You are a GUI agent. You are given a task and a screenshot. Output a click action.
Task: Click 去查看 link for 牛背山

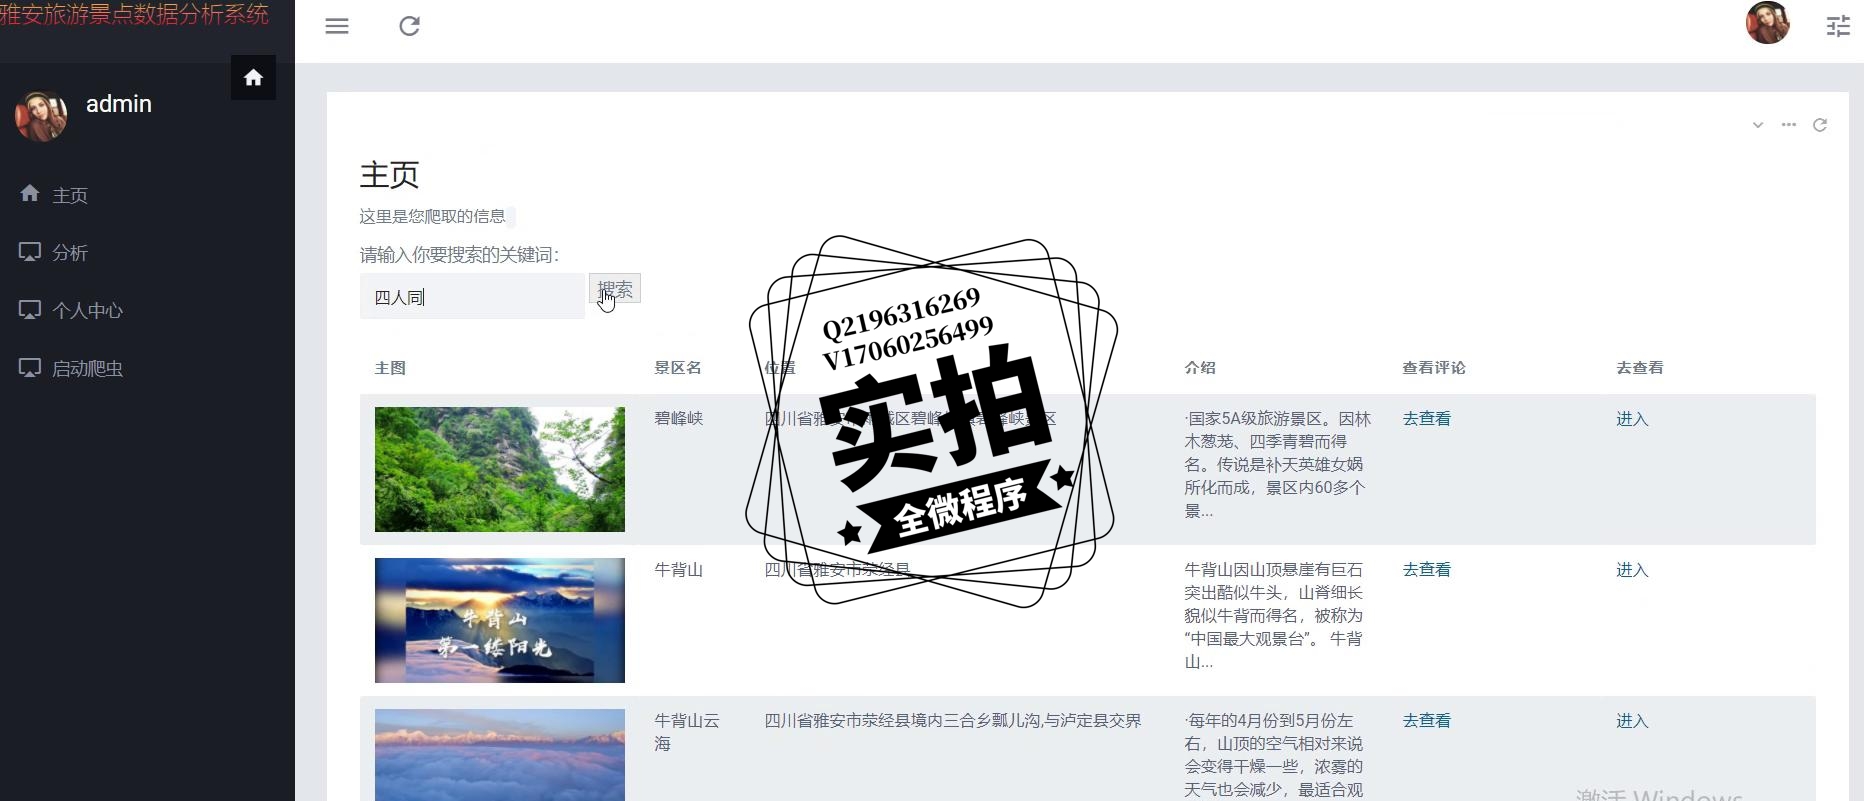1426,570
